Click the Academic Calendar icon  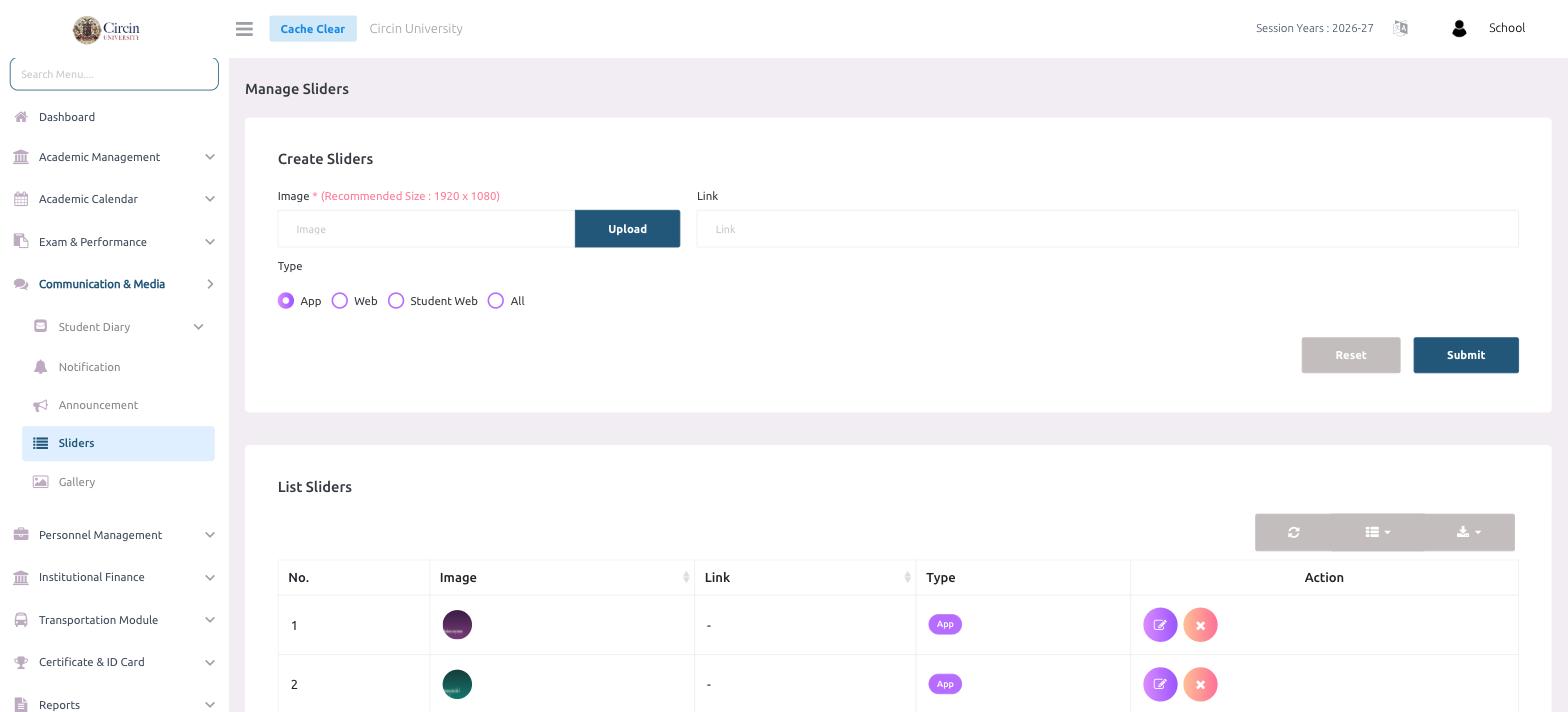point(21,199)
